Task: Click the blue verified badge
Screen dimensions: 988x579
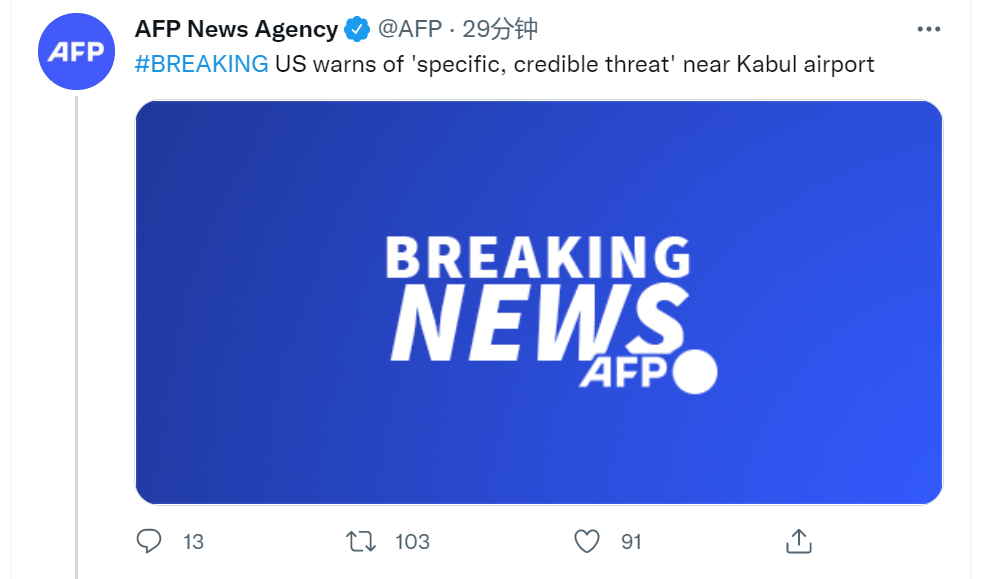Action: point(357,30)
